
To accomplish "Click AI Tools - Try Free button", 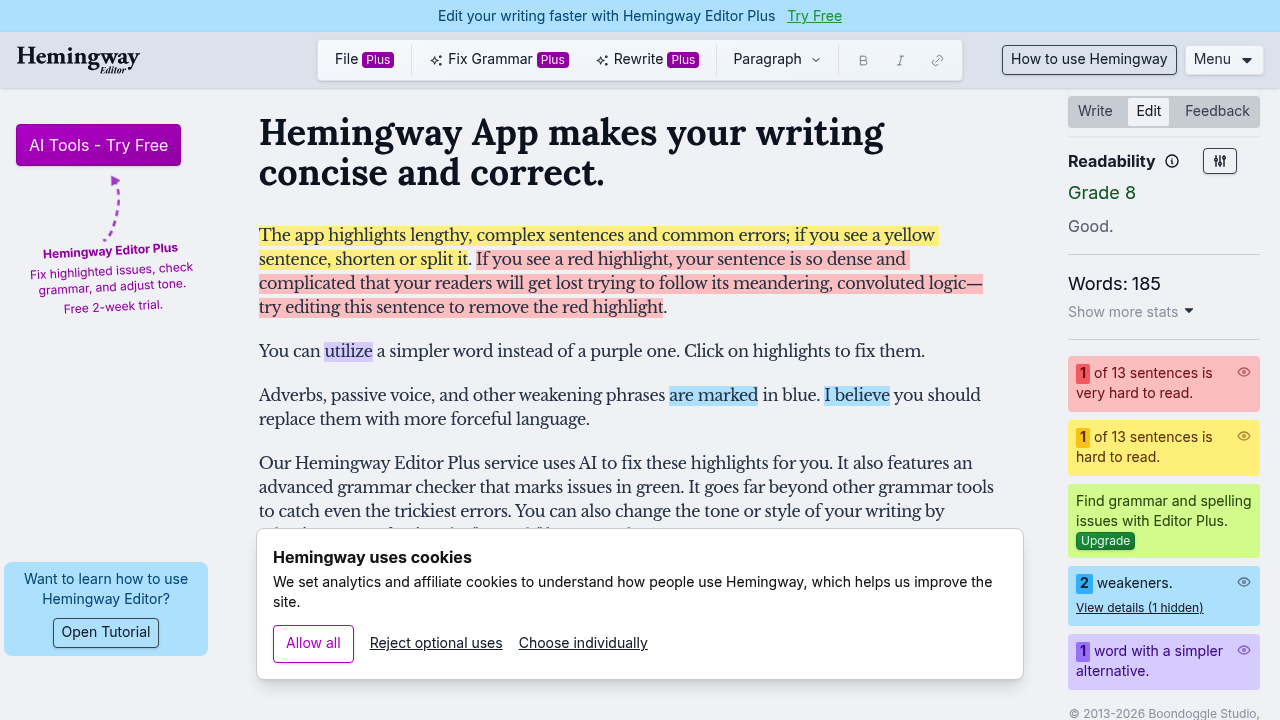I will tap(98, 145).
